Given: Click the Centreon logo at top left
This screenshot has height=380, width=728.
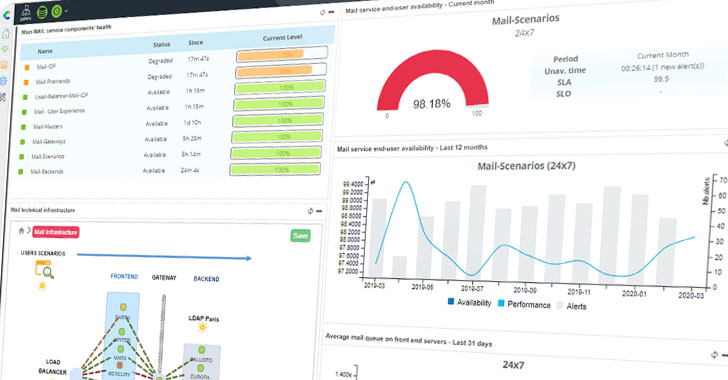Looking at the screenshot, I should click(x=6, y=15).
